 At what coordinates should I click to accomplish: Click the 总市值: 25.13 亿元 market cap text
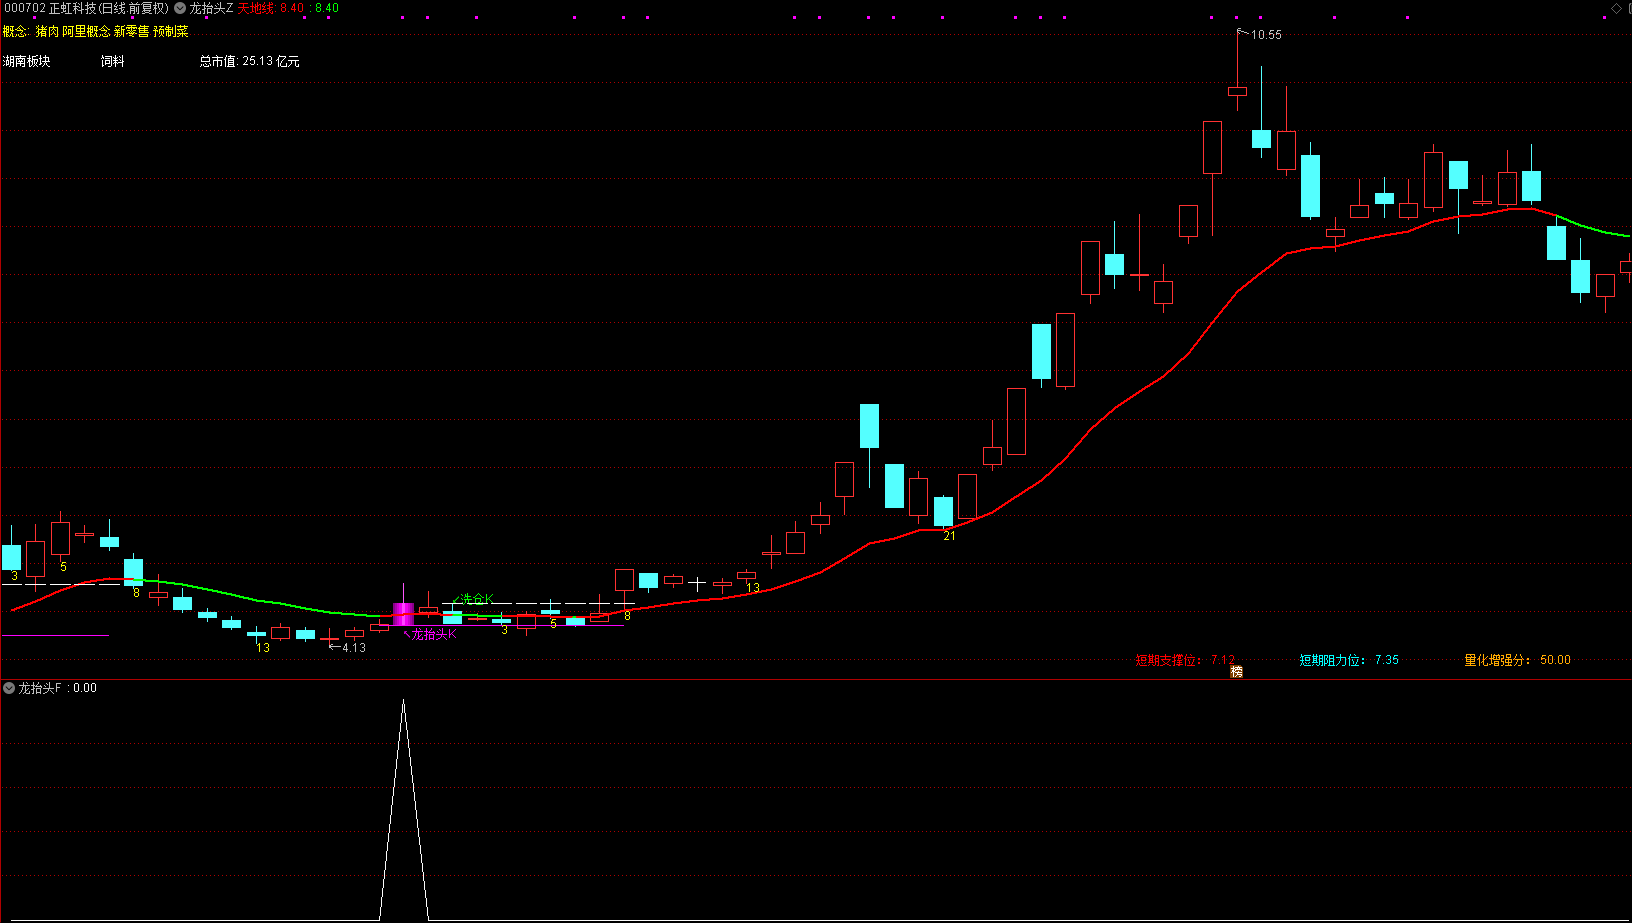[x=249, y=62]
